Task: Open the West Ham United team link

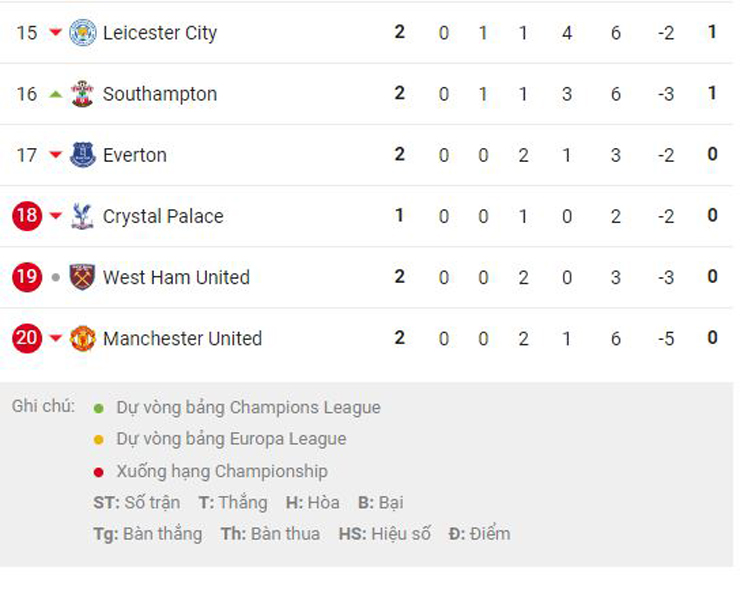Action: pyautogui.click(x=176, y=277)
